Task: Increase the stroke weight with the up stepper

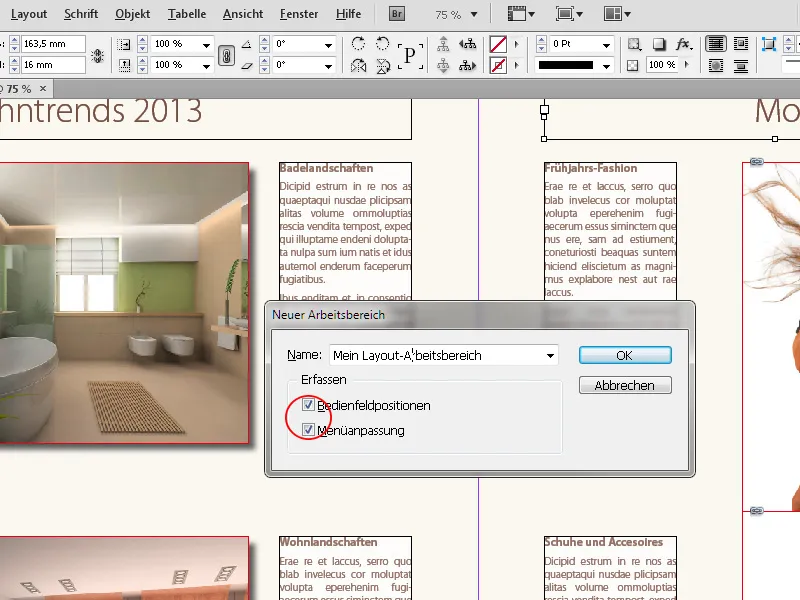Action: click(x=541, y=40)
